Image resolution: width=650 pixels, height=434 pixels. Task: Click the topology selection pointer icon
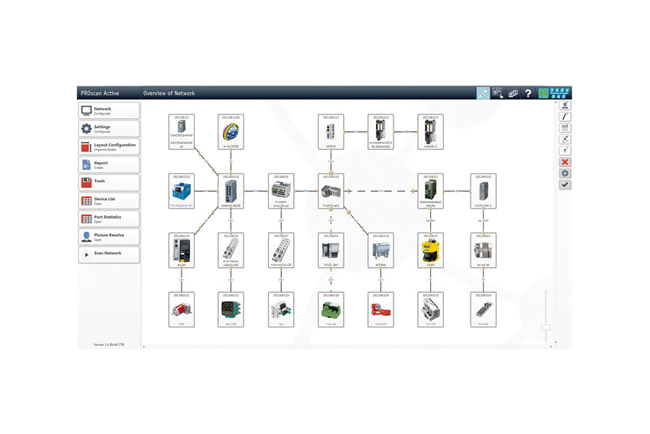pyautogui.click(x=497, y=93)
